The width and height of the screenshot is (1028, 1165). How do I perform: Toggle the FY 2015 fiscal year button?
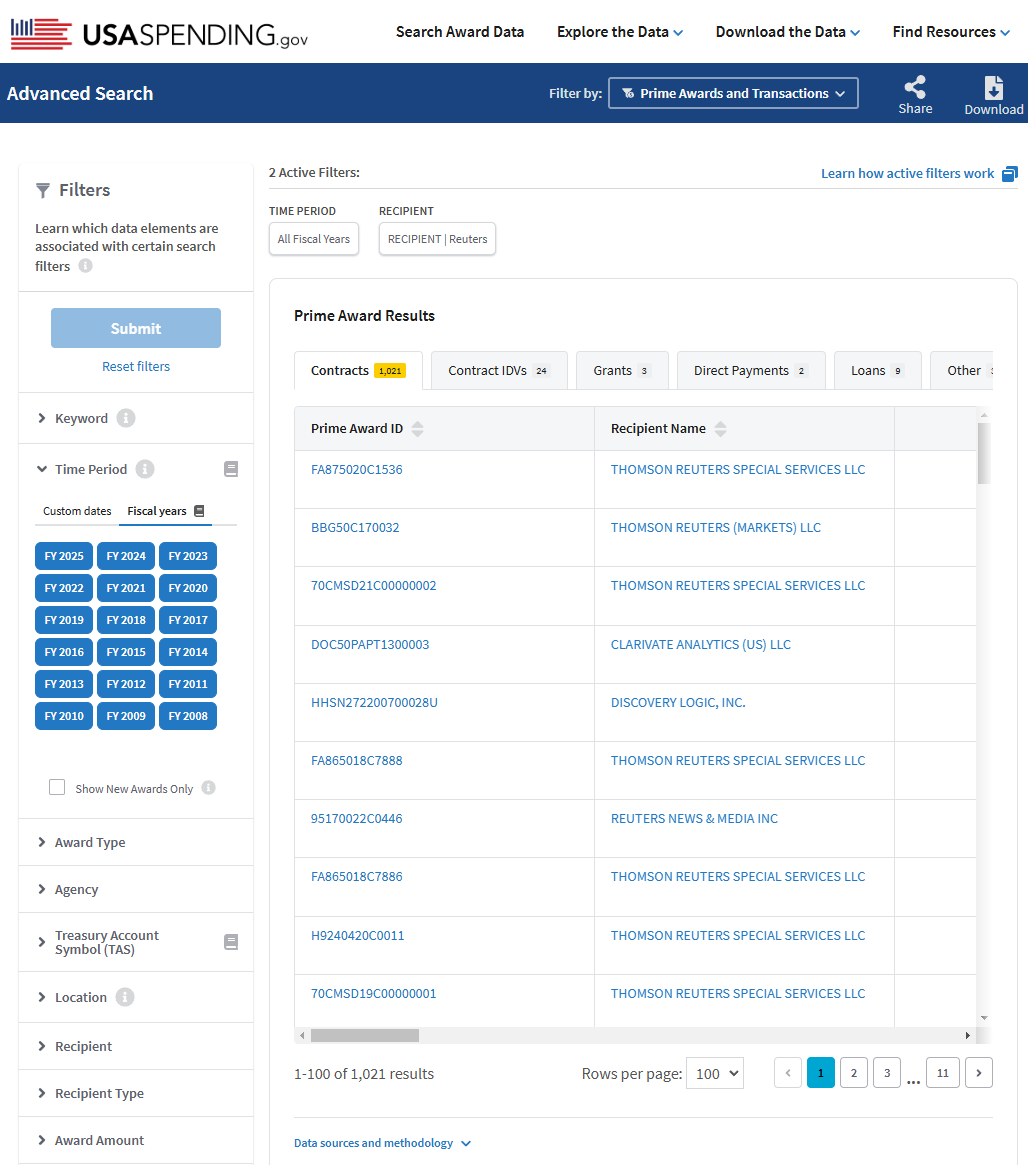pyautogui.click(x=126, y=652)
